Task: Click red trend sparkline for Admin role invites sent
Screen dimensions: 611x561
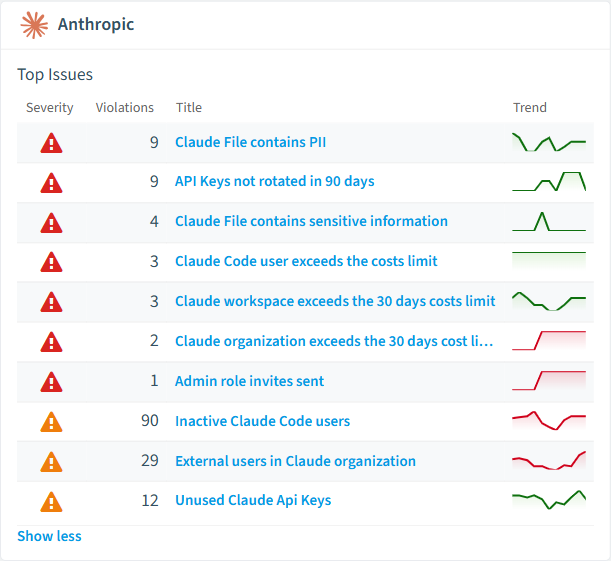Action: (x=549, y=381)
